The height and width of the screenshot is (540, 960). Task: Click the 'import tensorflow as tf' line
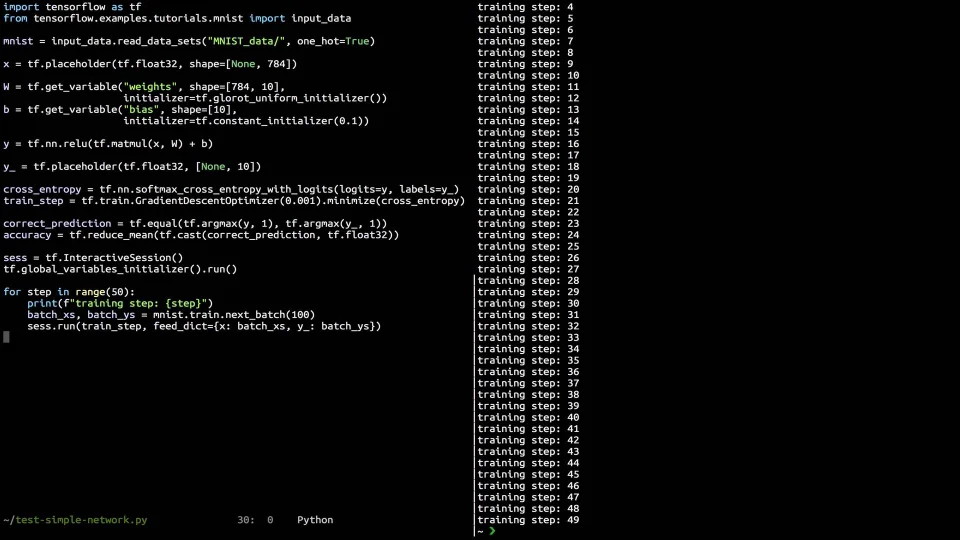72,7
